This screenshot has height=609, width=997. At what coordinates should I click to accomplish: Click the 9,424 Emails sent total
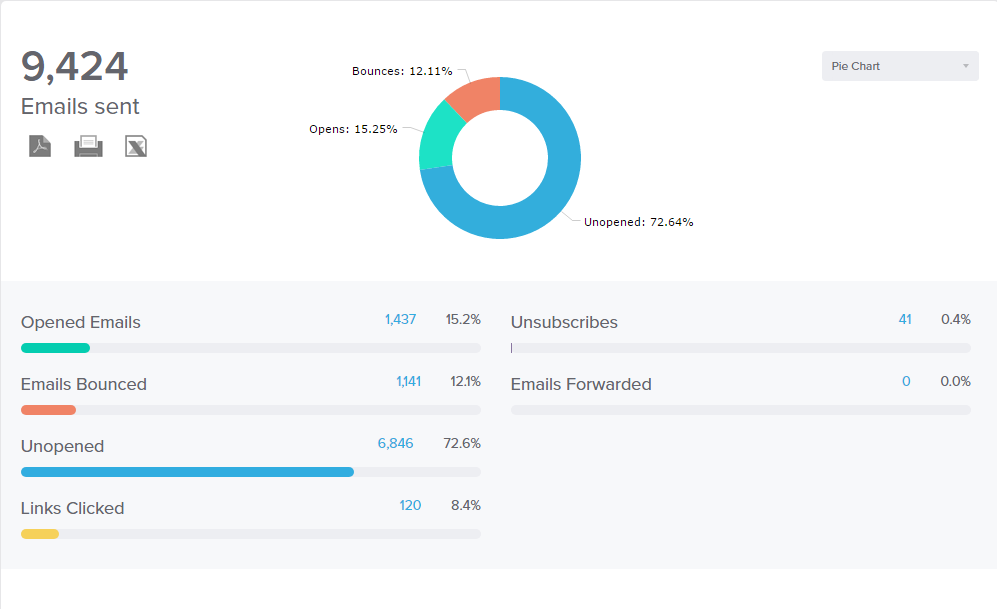pos(74,66)
